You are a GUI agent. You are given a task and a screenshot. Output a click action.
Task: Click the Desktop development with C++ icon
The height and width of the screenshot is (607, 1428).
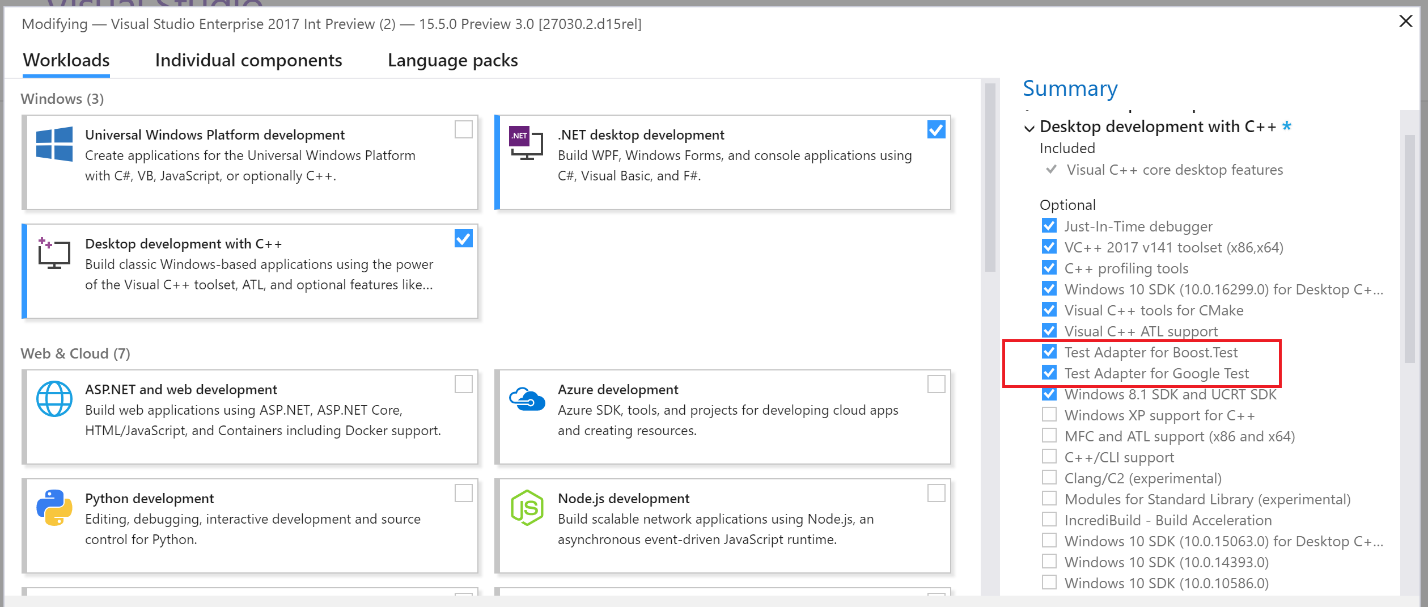tap(54, 253)
